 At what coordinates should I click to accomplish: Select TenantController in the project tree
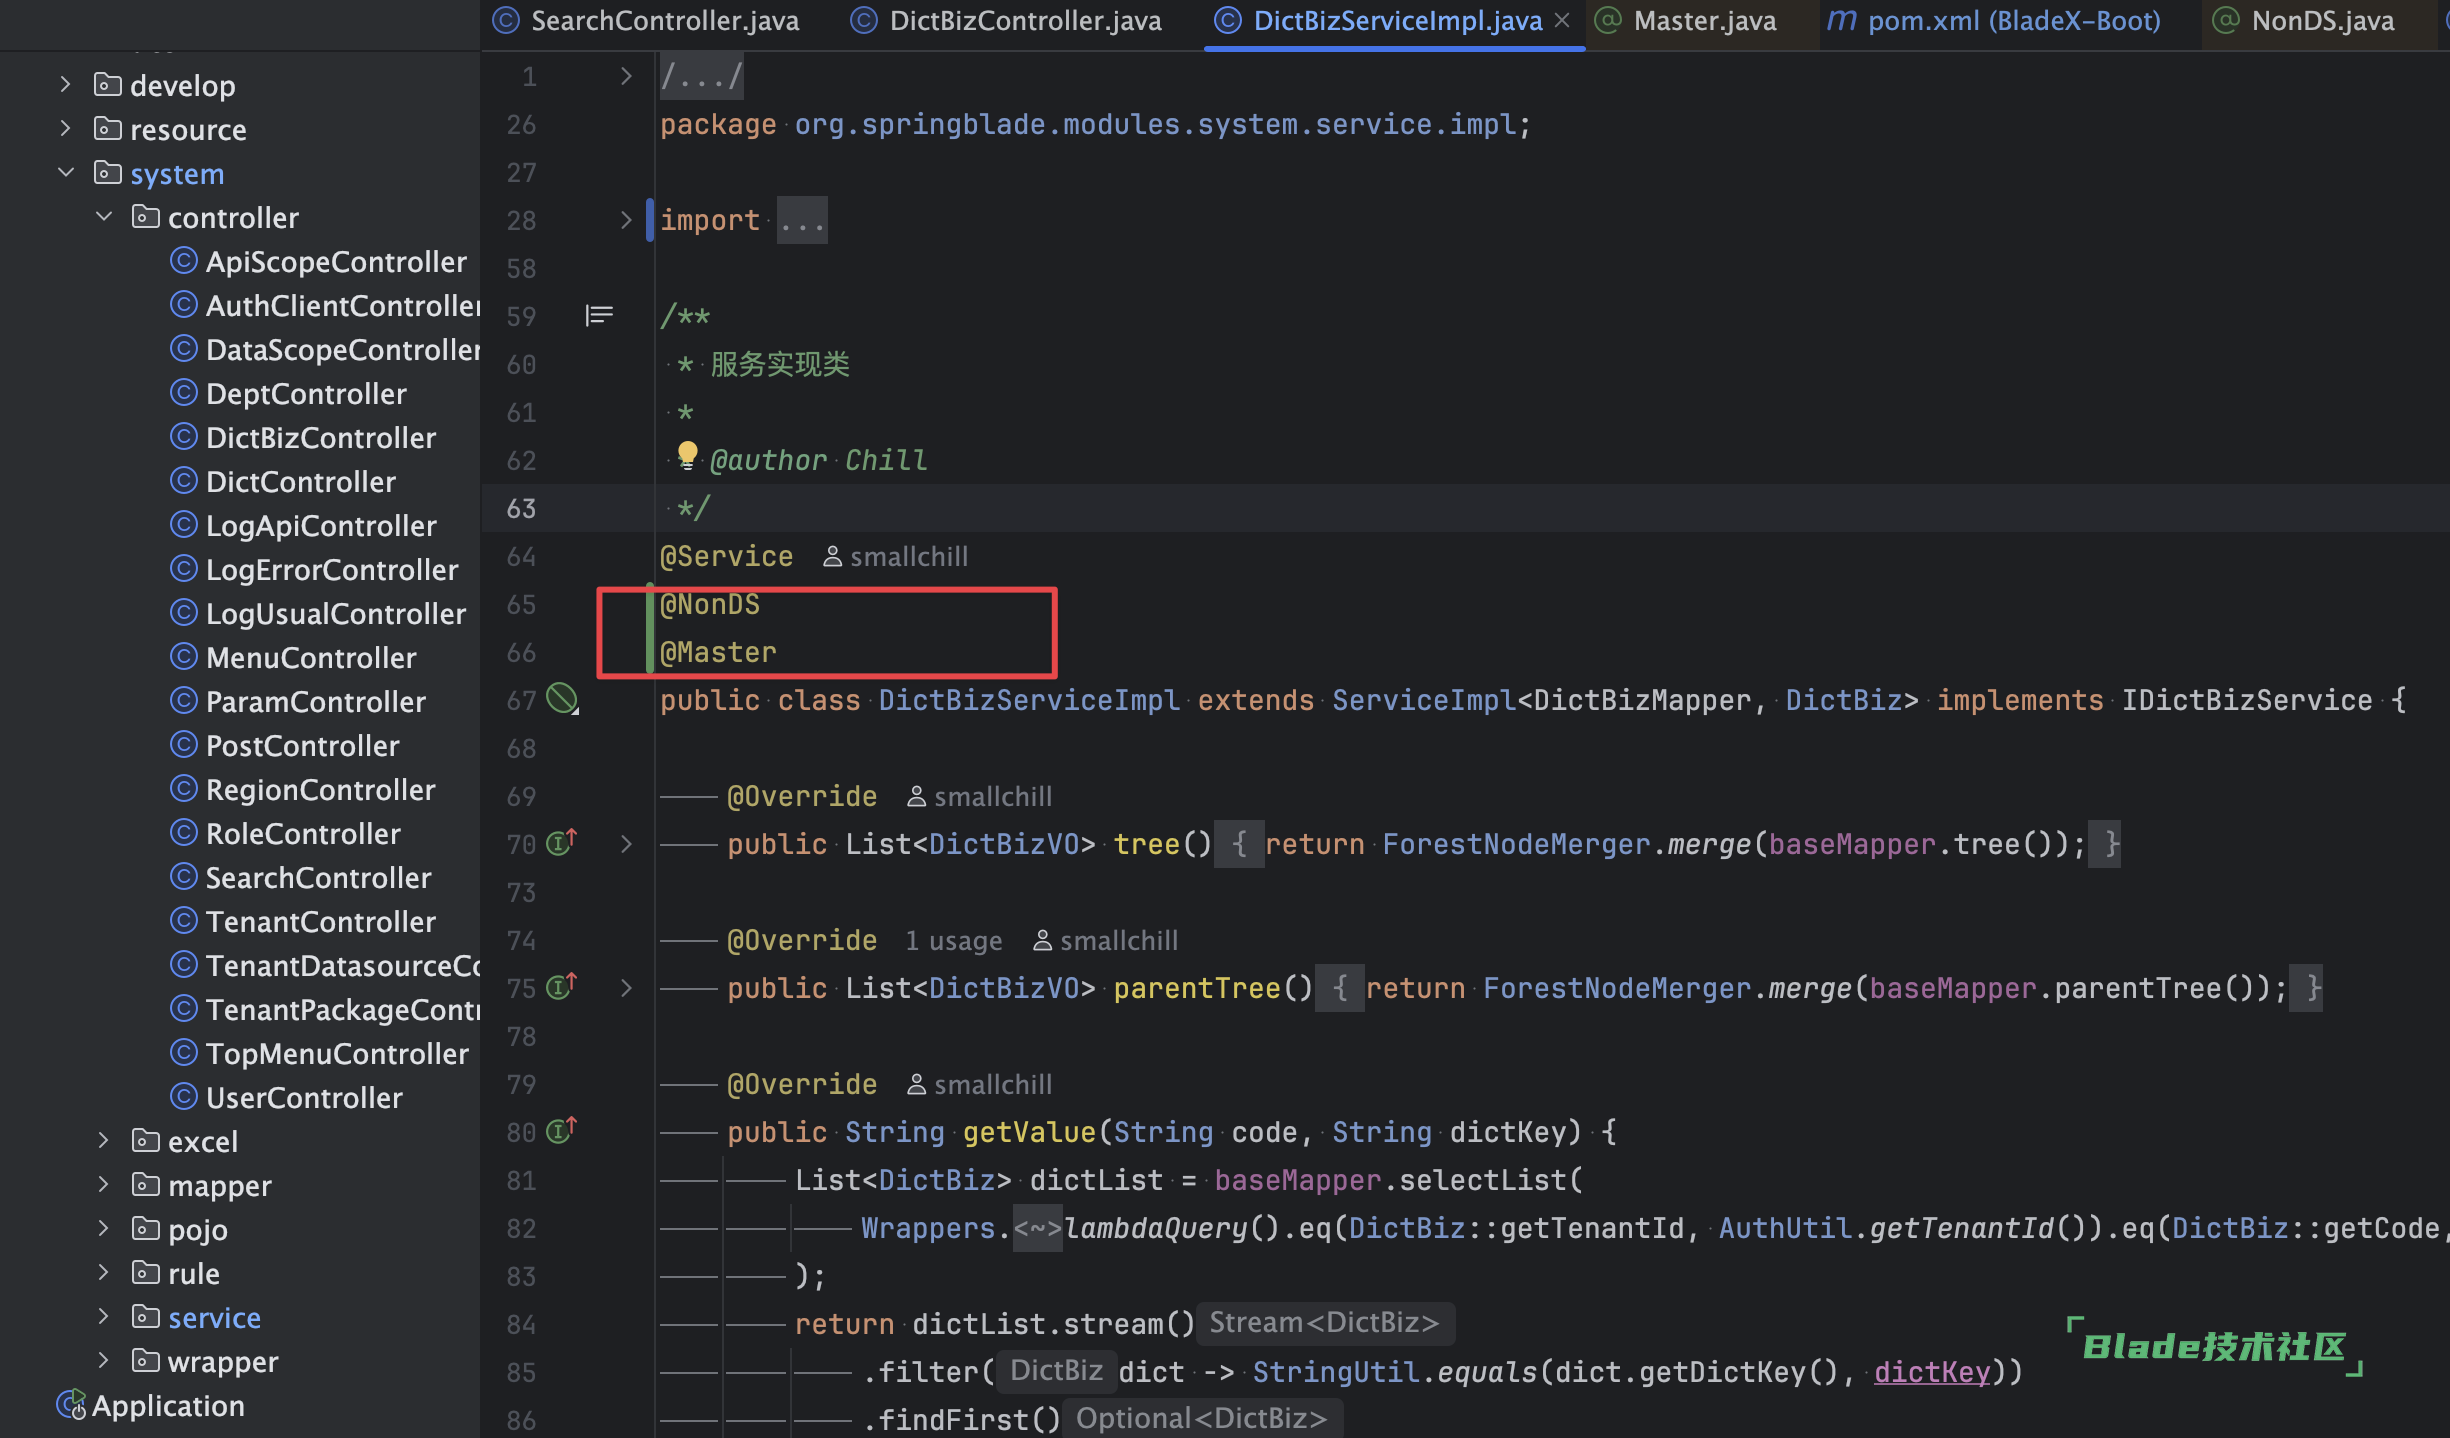[x=320, y=921]
